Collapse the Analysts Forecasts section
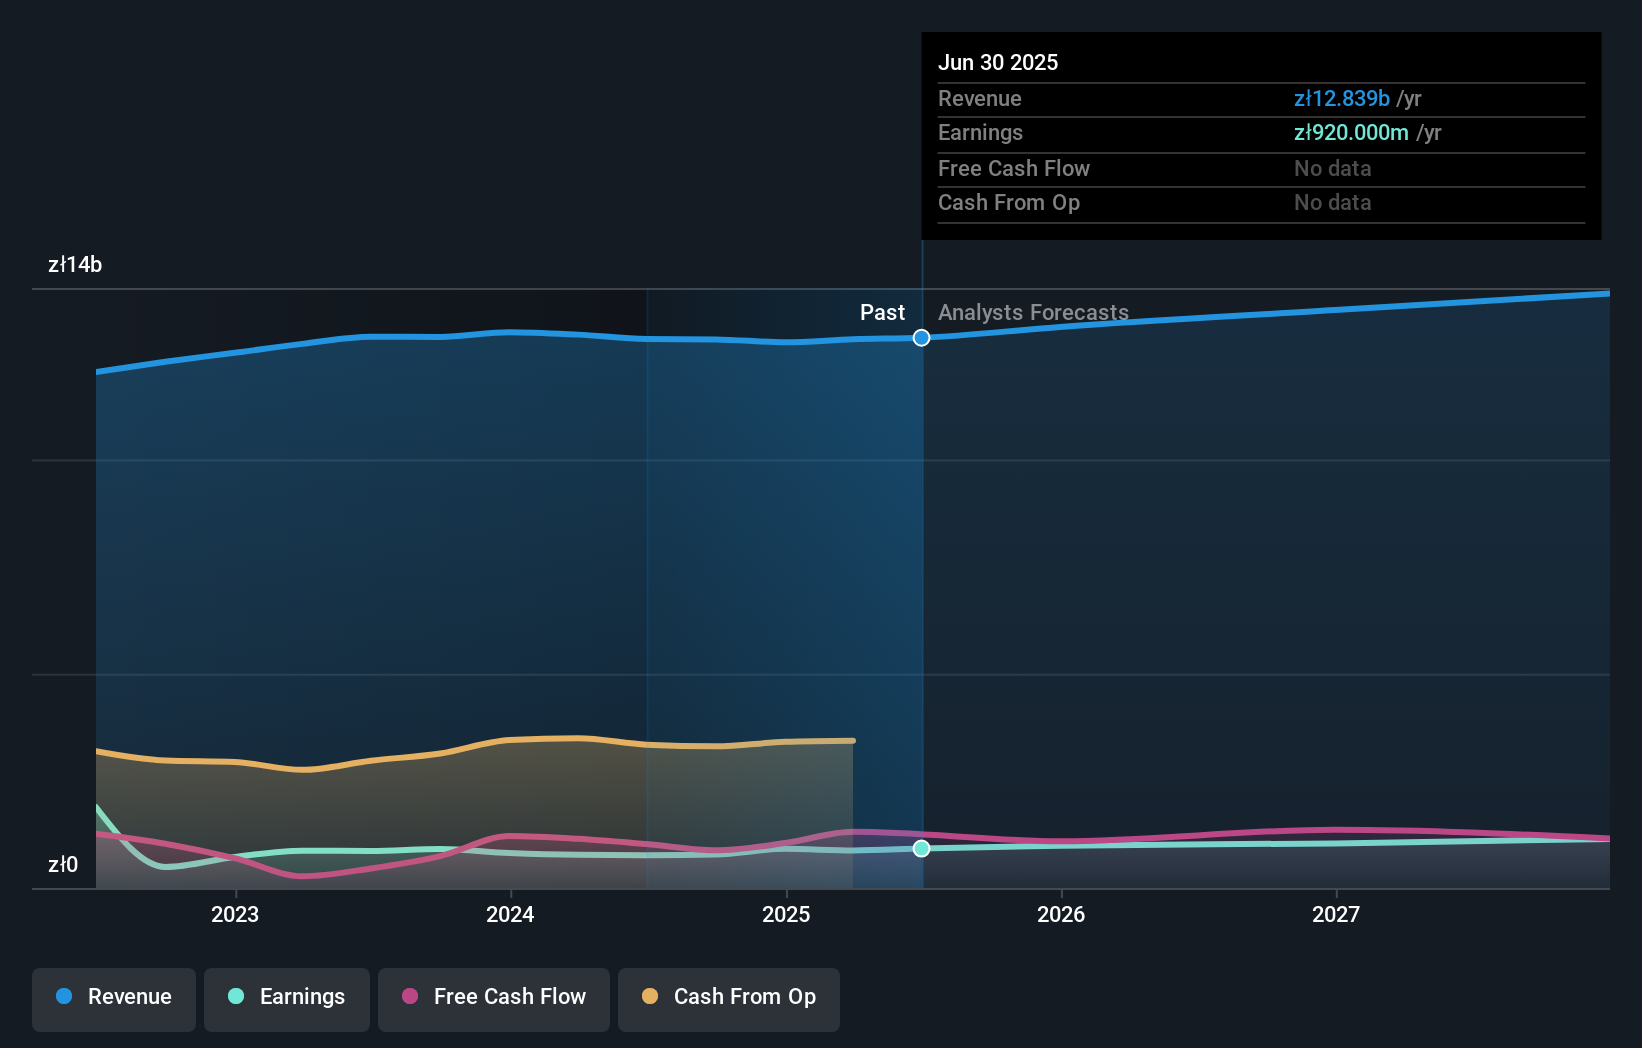This screenshot has width=1642, height=1048. [x=1033, y=312]
